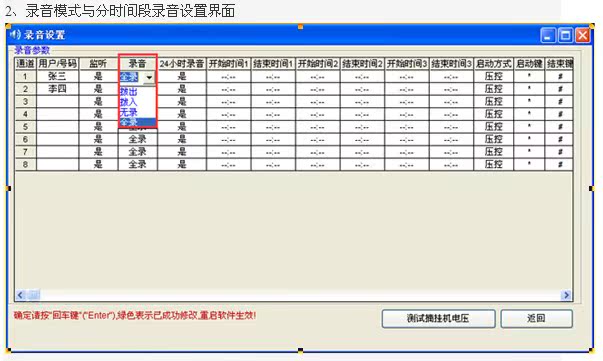This screenshot has height=361, width=603.
Task: Click the right scroll arrow of horizontal scrollbar
Action: 566,295
